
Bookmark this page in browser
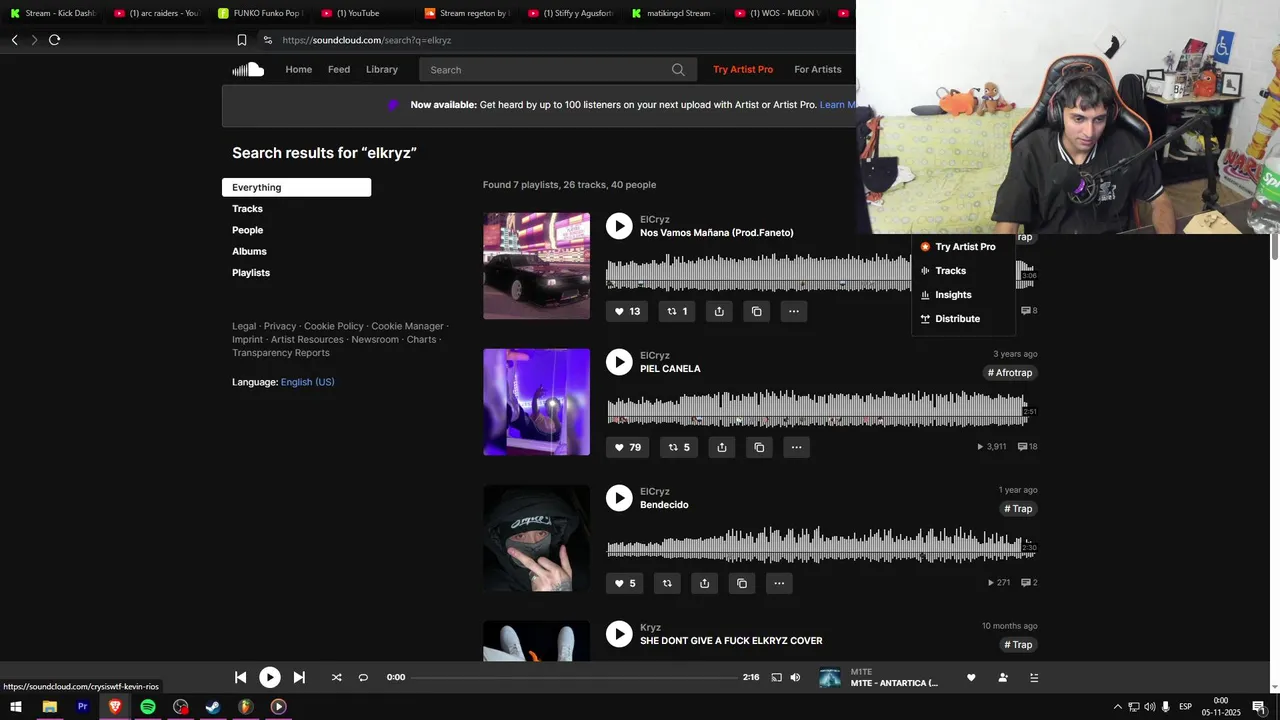pos(242,40)
